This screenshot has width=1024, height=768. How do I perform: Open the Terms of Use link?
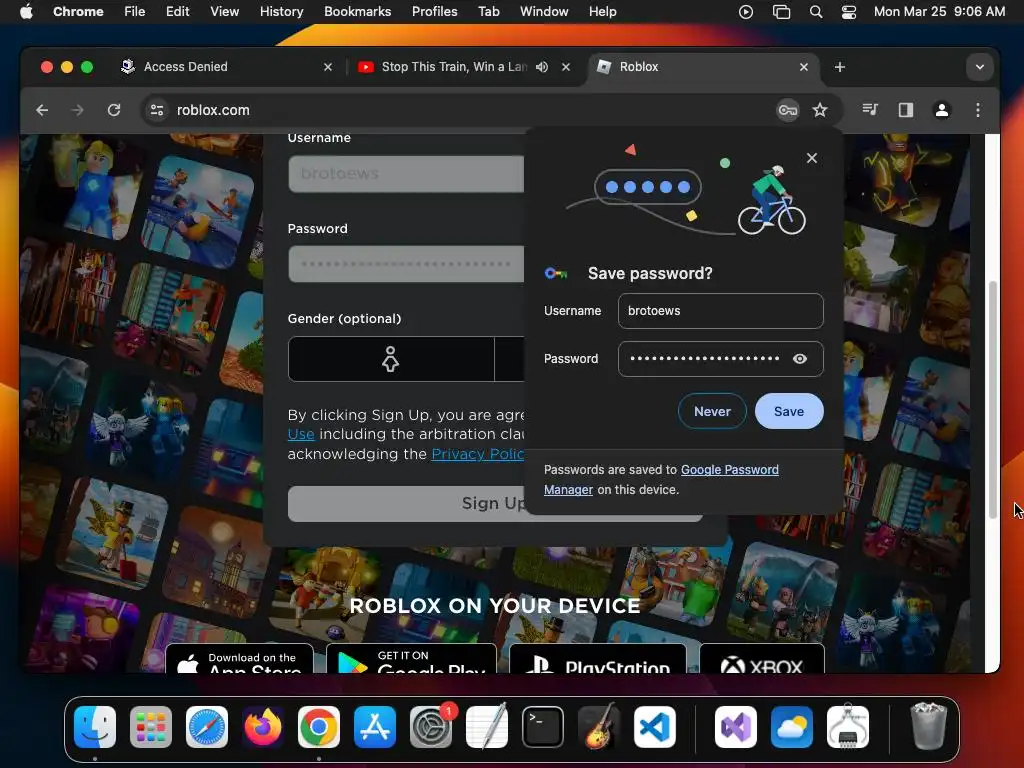pyautogui.click(x=301, y=434)
